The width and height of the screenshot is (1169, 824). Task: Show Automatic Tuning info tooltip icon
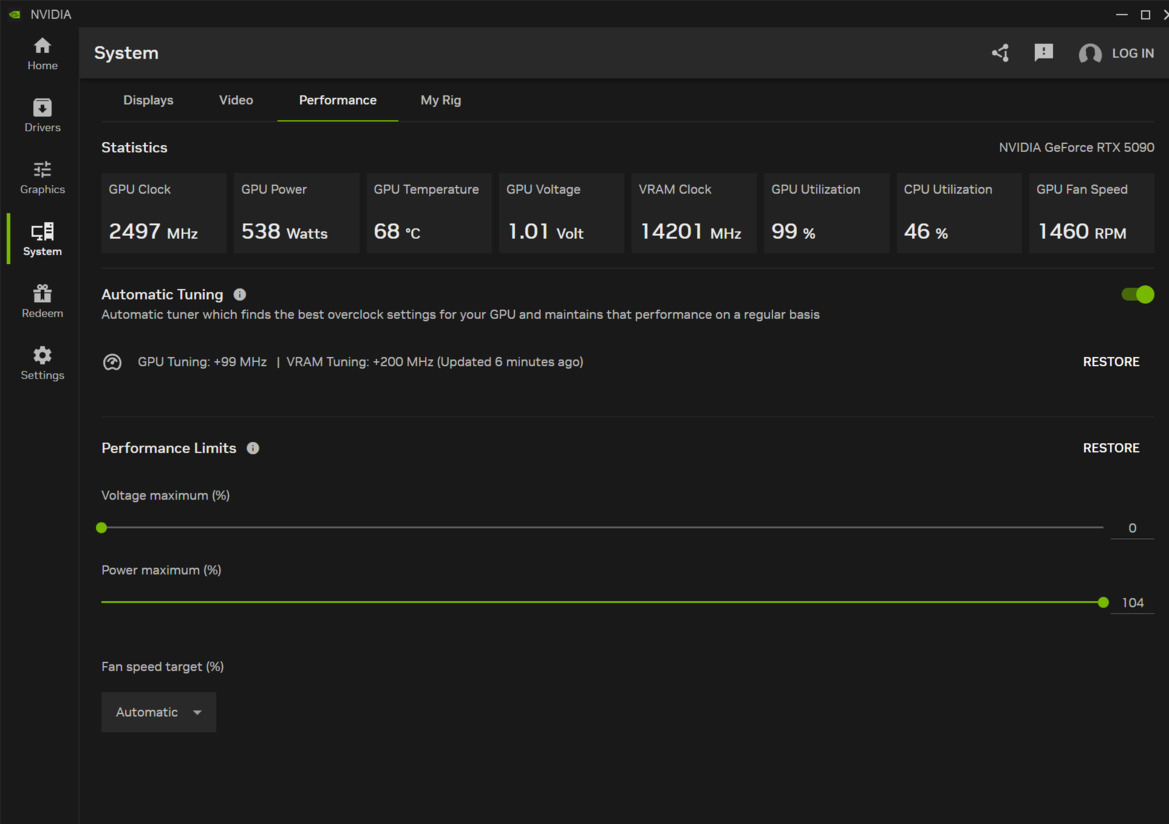[239, 295]
